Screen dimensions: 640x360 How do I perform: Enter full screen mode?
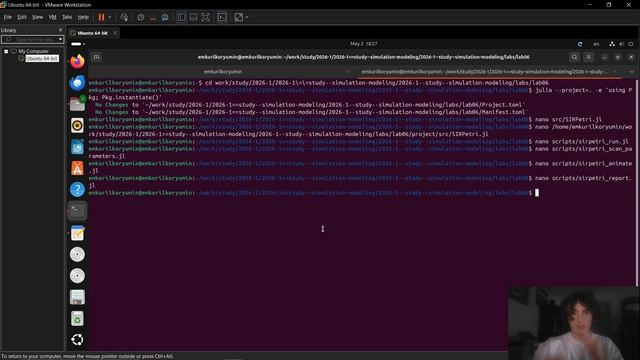[206, 17]
